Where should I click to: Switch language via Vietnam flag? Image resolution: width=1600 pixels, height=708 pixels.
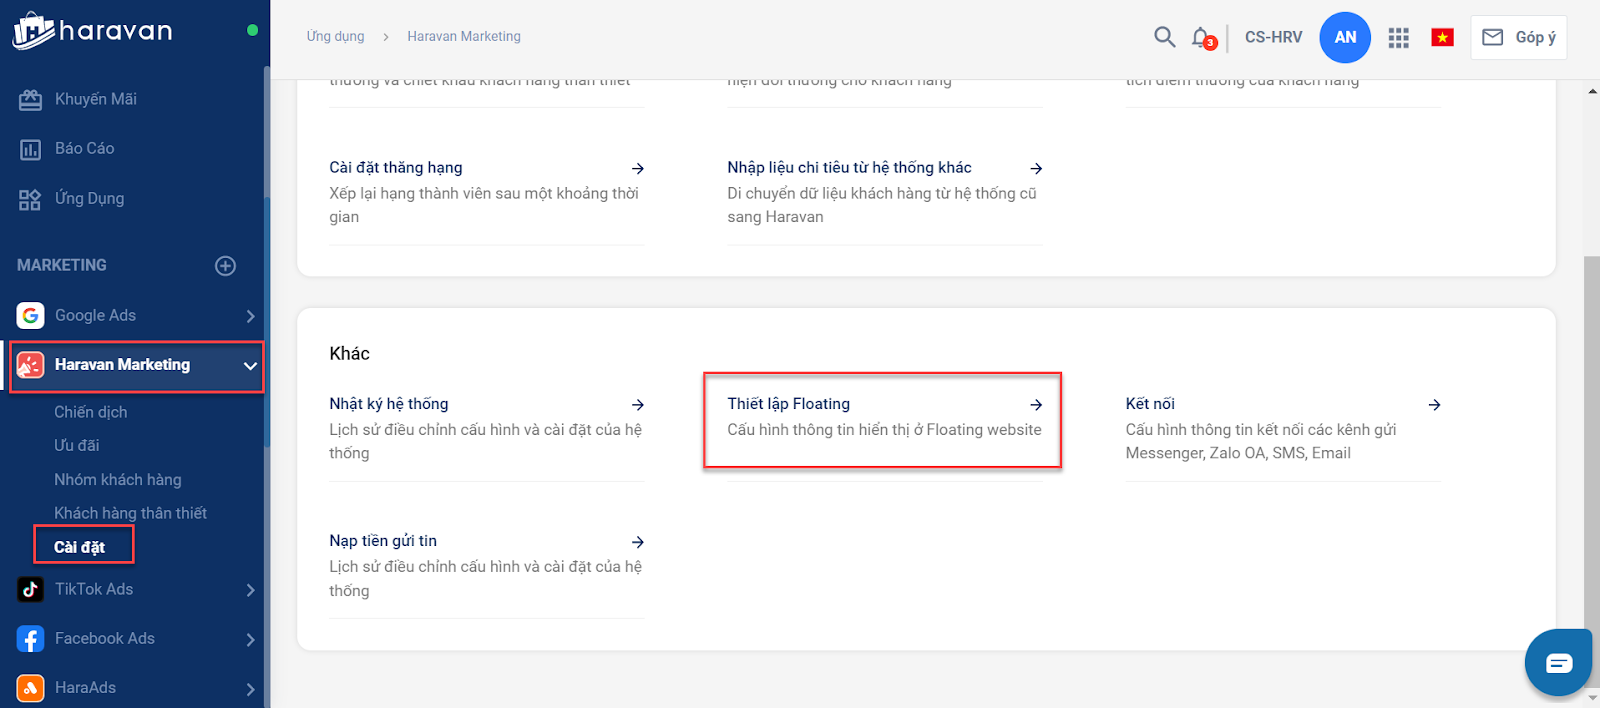(x=1442, y=38)
